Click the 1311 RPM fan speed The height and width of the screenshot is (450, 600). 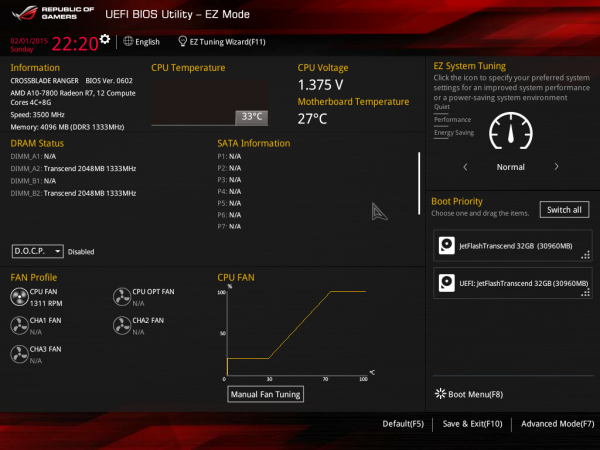click(46, 303)
